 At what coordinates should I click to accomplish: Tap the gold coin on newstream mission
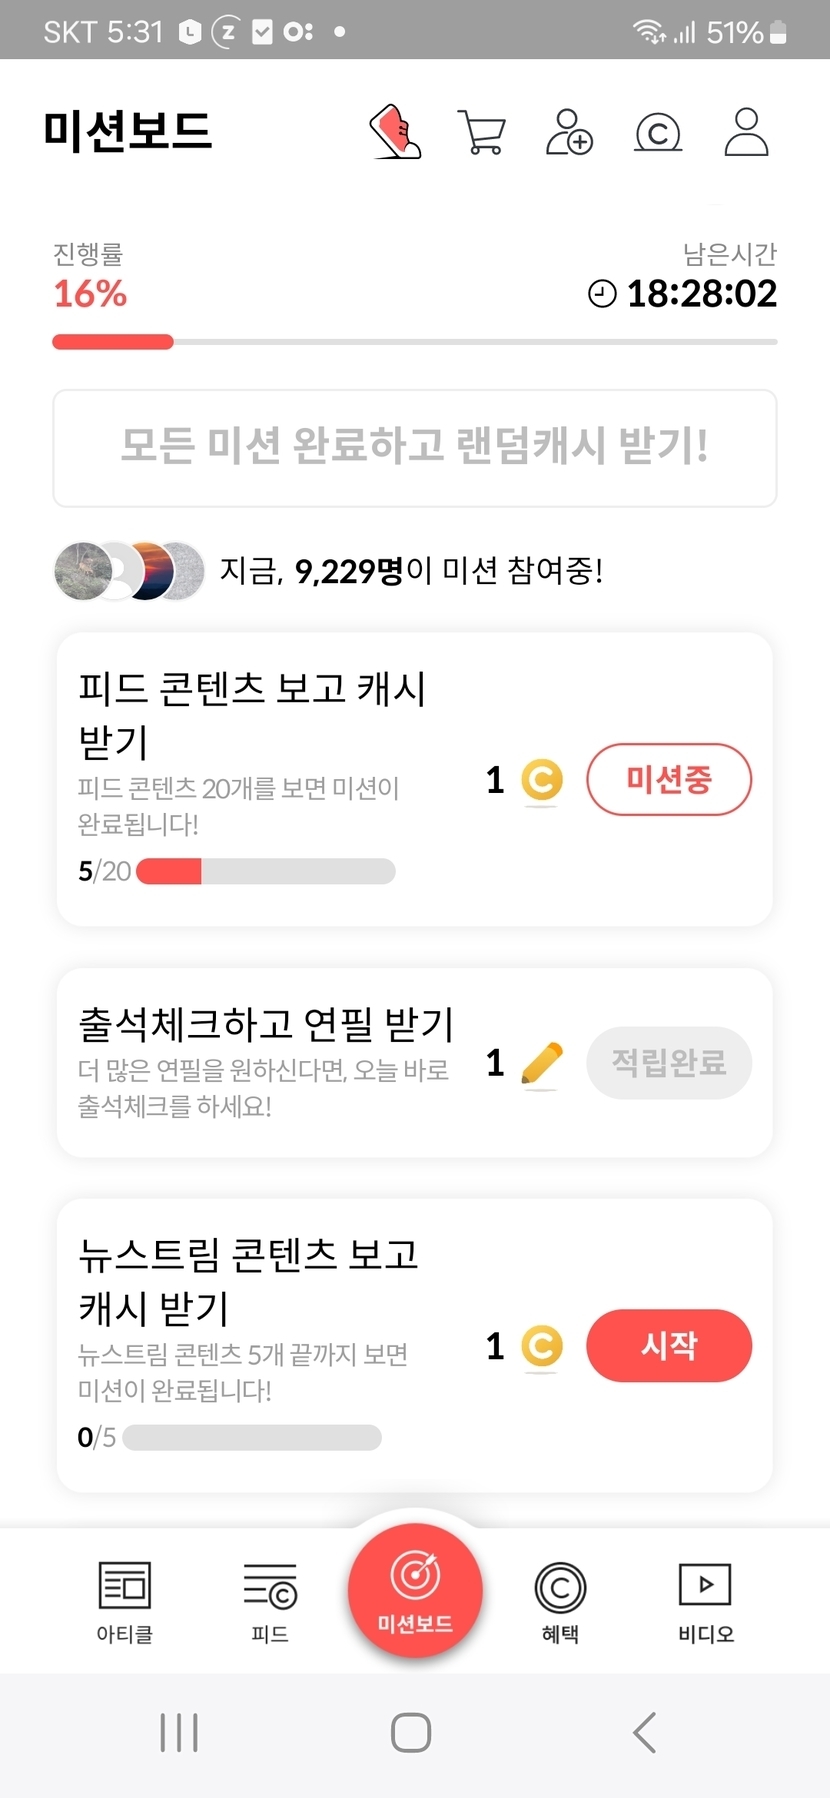coord(542,1346)
